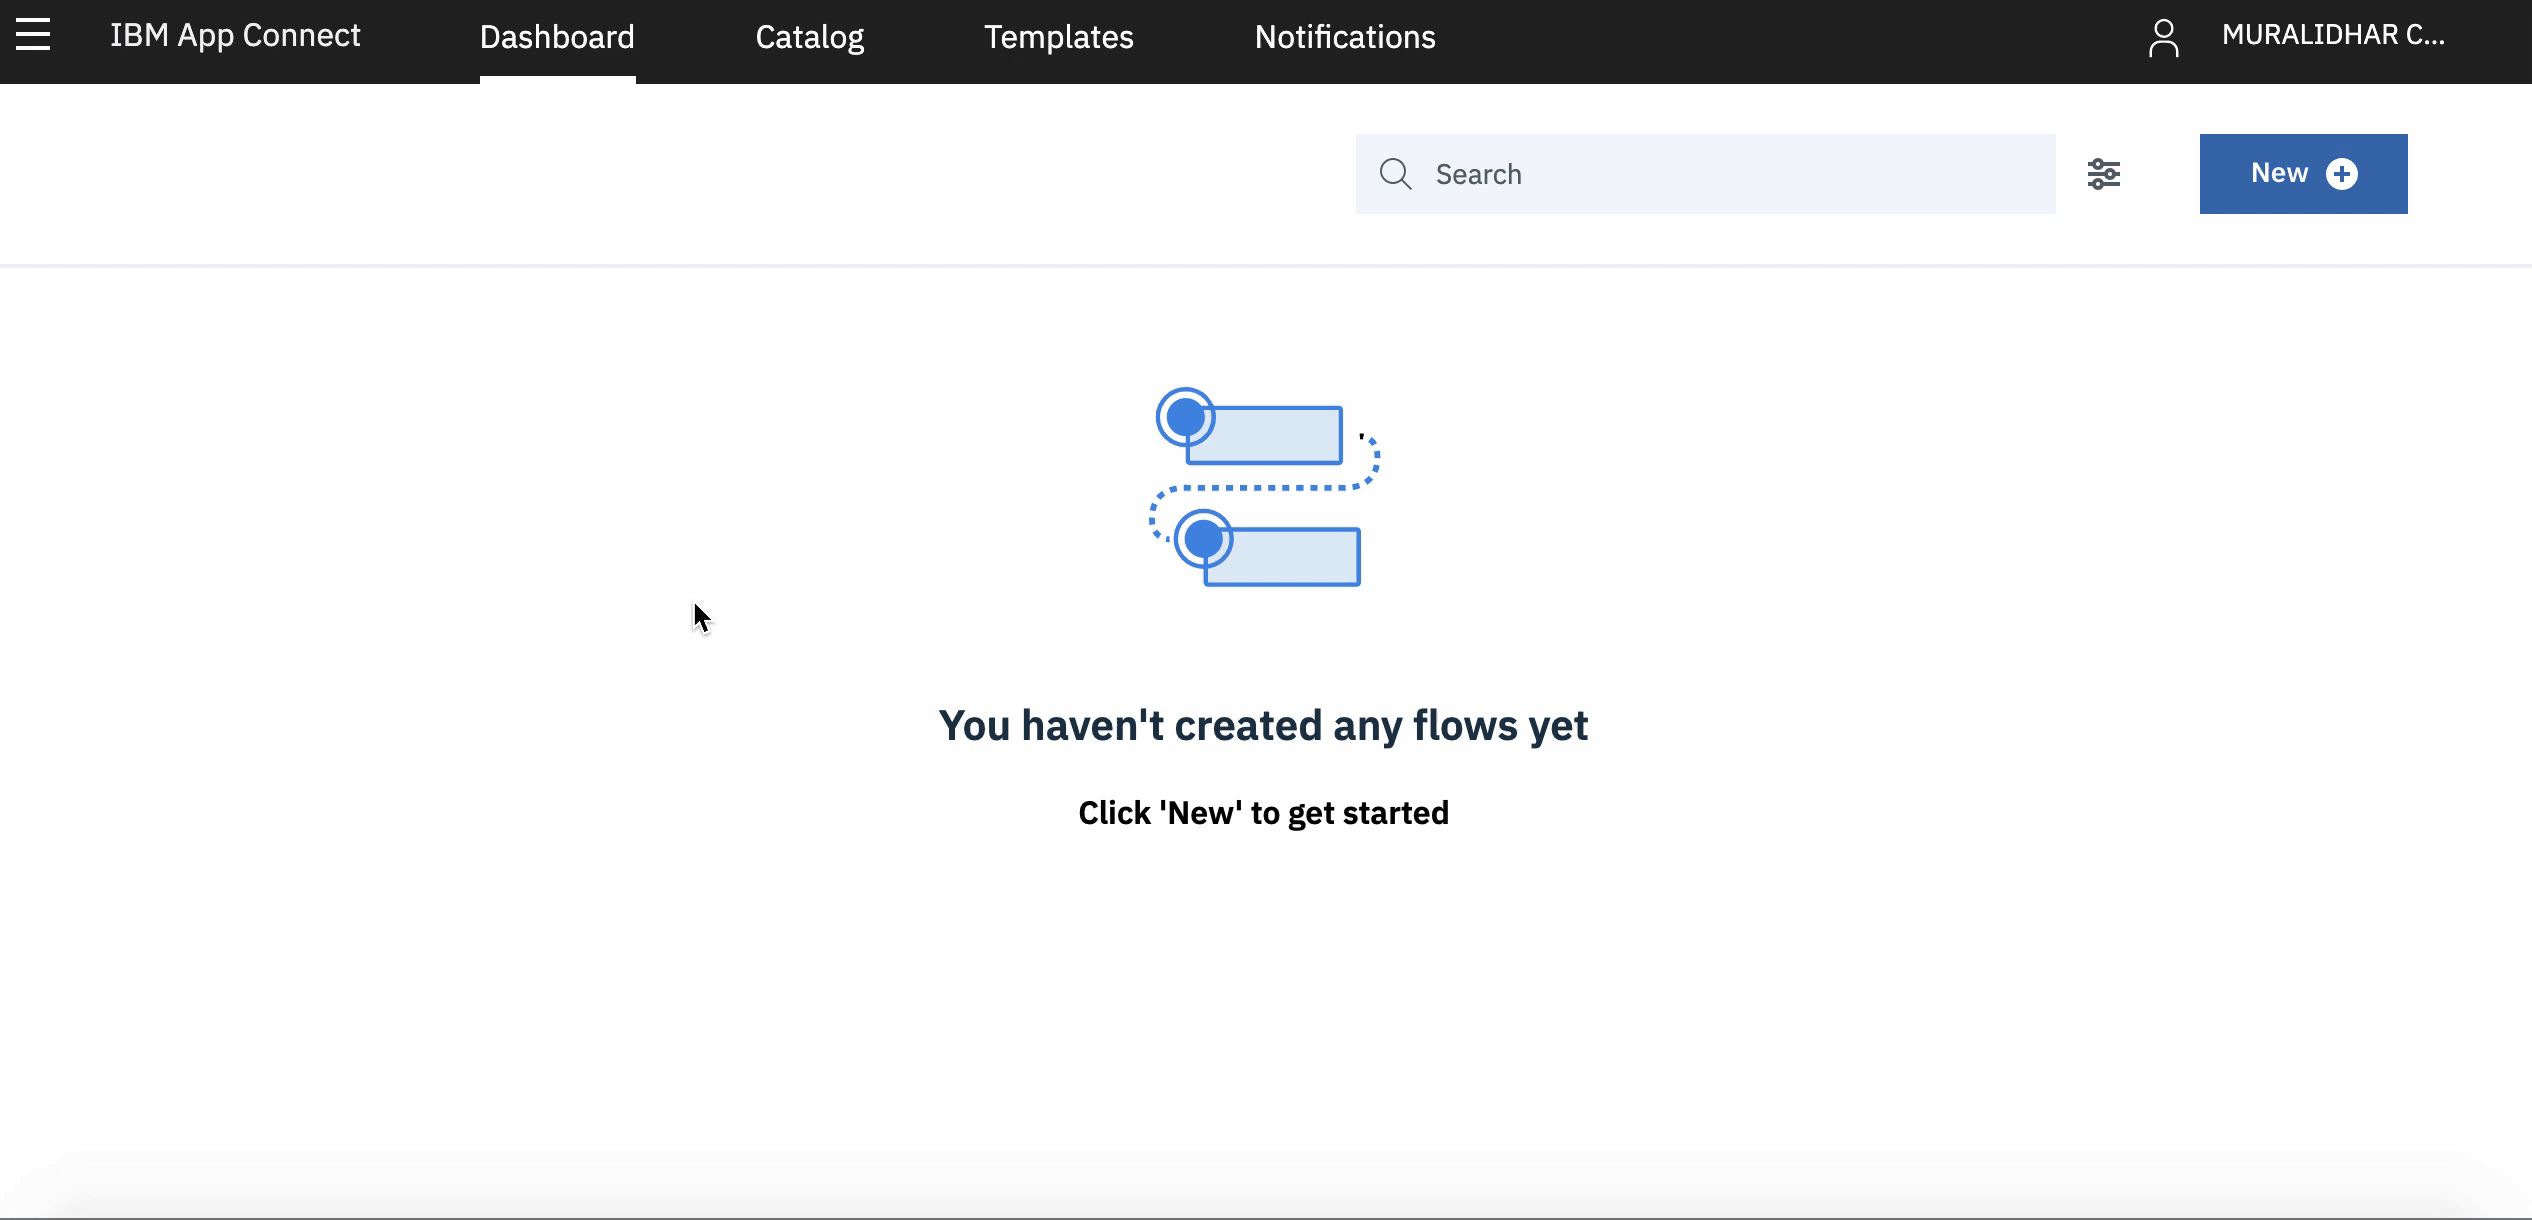Open the filter sliders icon
Image resolution: width=2532 pixels, height=1220 pixels.
[x=2103, y=174]
